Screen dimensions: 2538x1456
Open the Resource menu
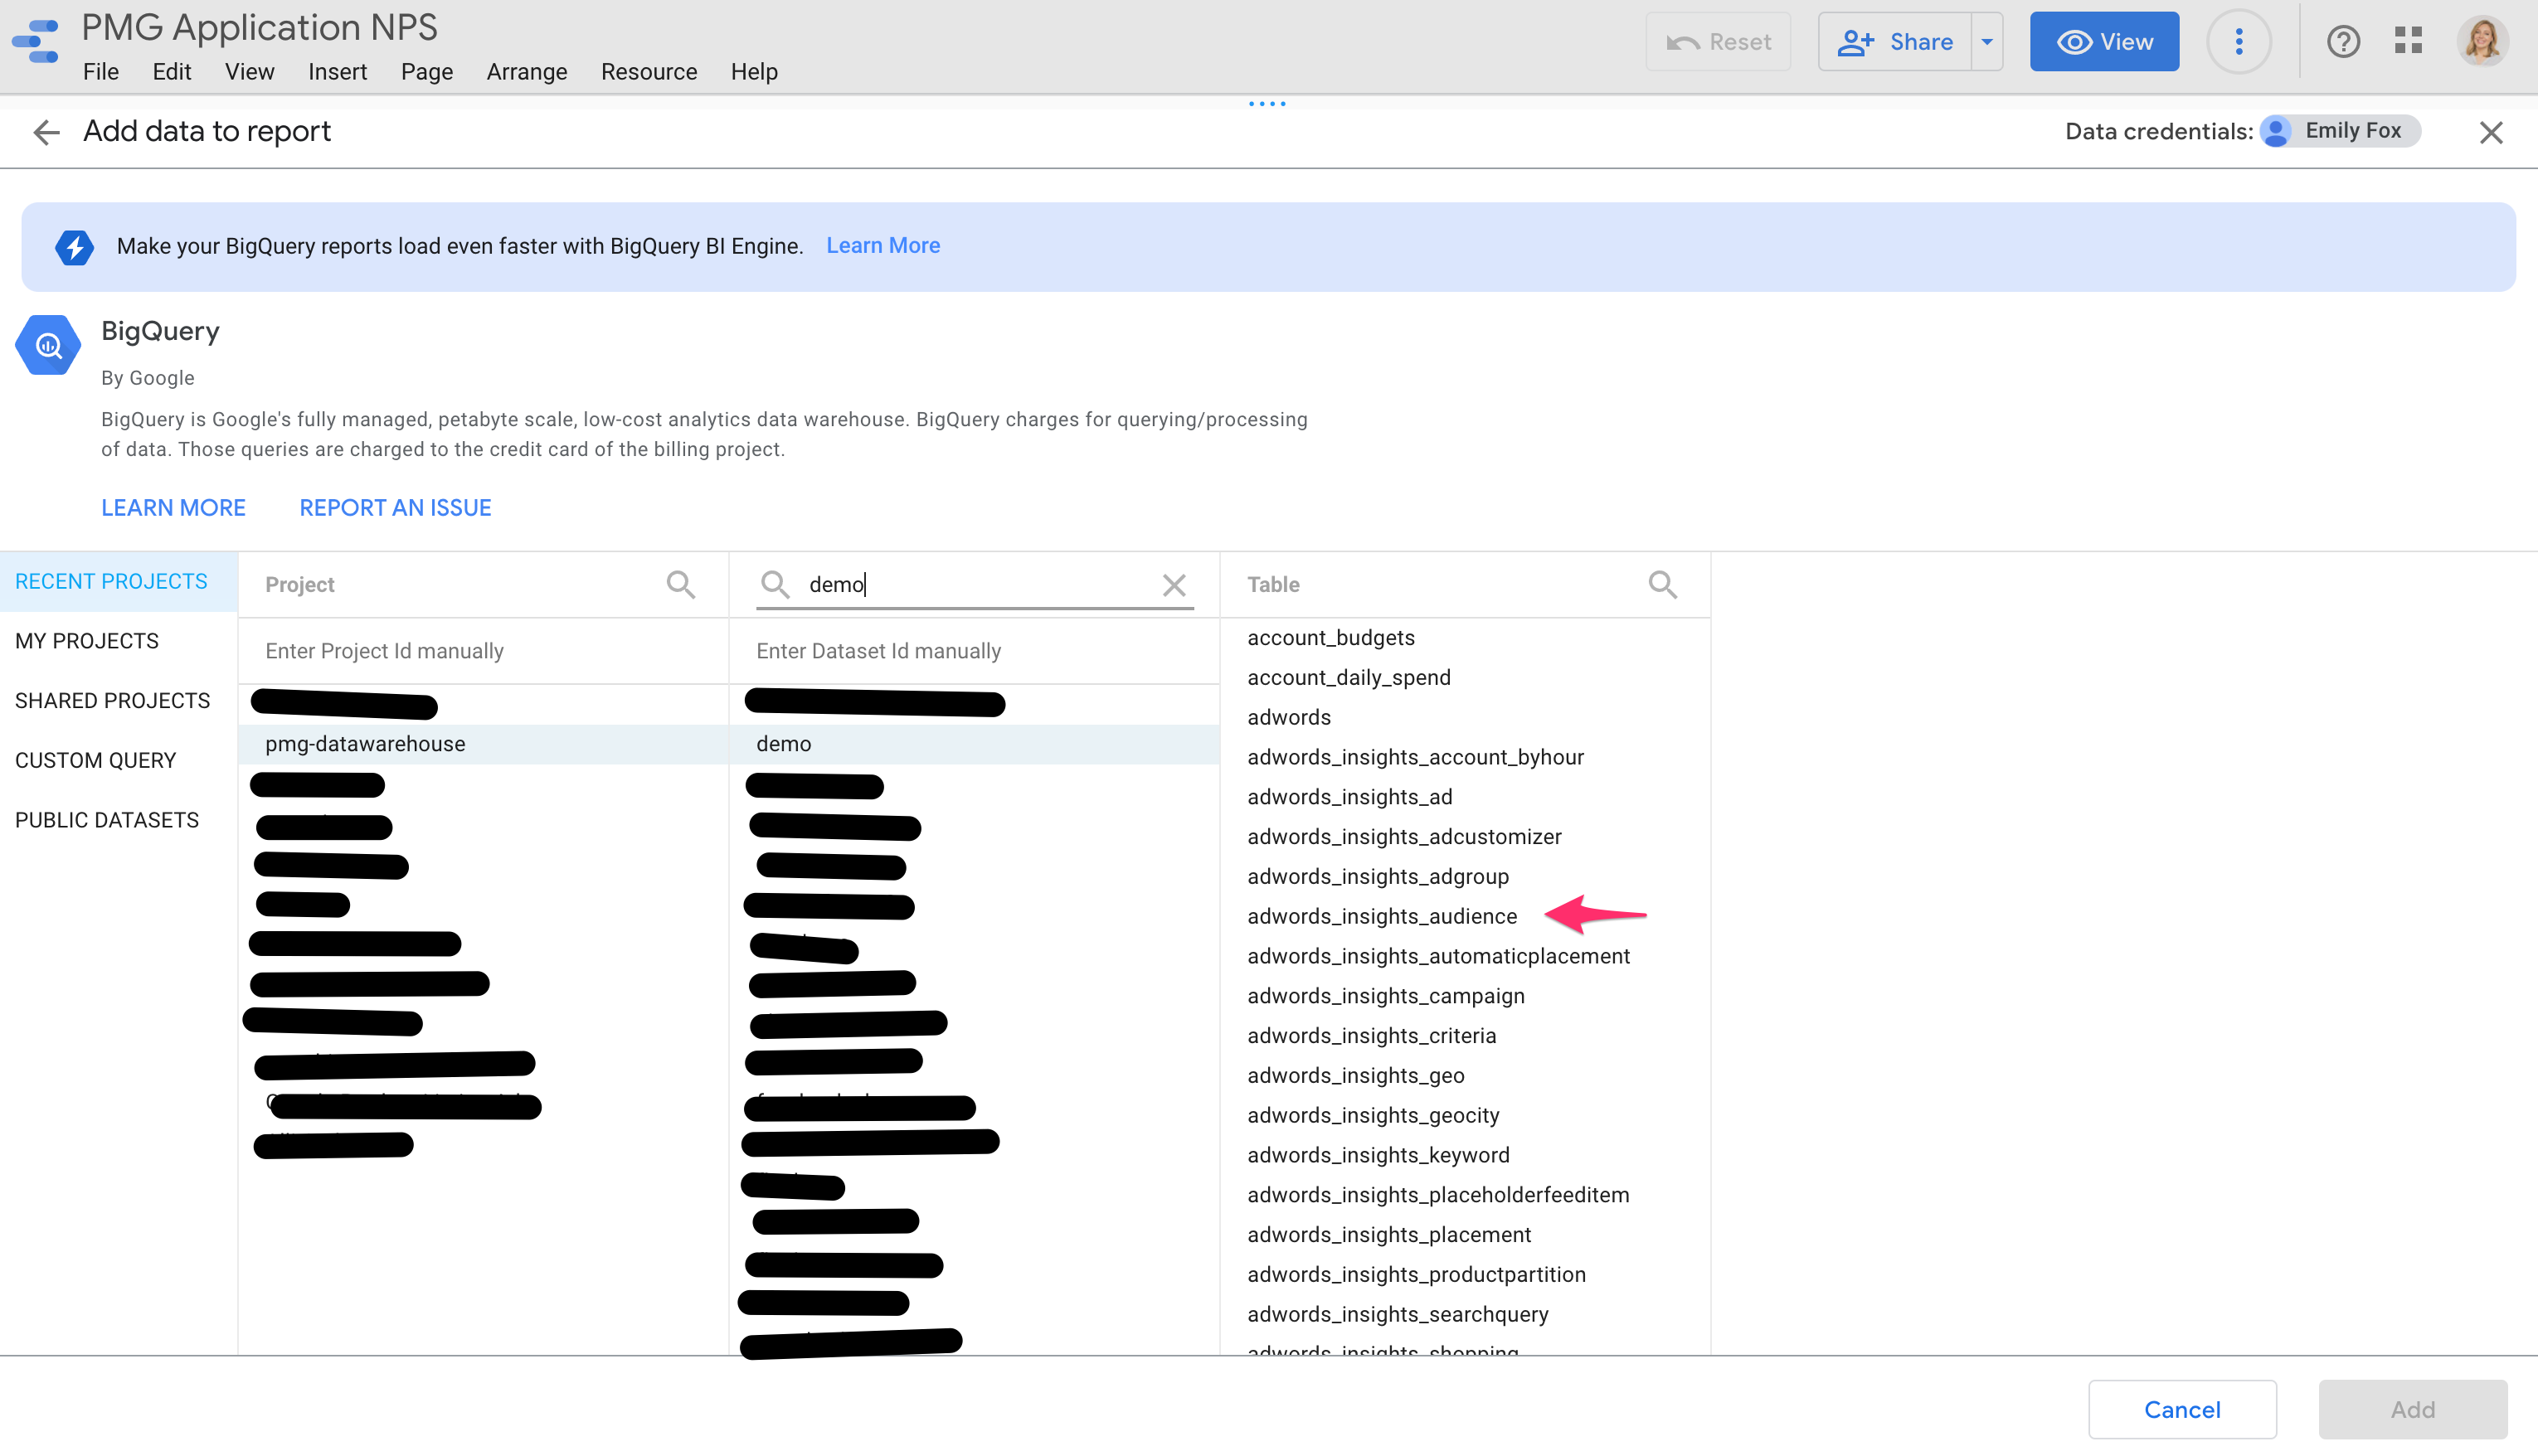648,71
